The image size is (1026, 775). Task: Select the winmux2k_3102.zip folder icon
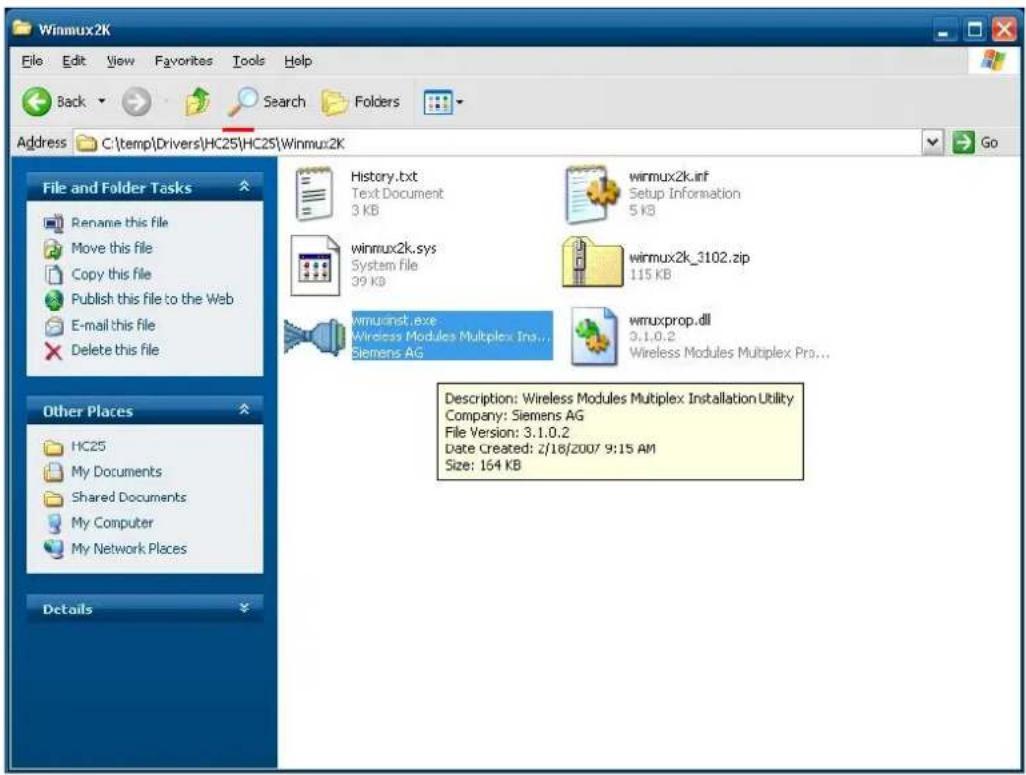click(x=593, y=262)
